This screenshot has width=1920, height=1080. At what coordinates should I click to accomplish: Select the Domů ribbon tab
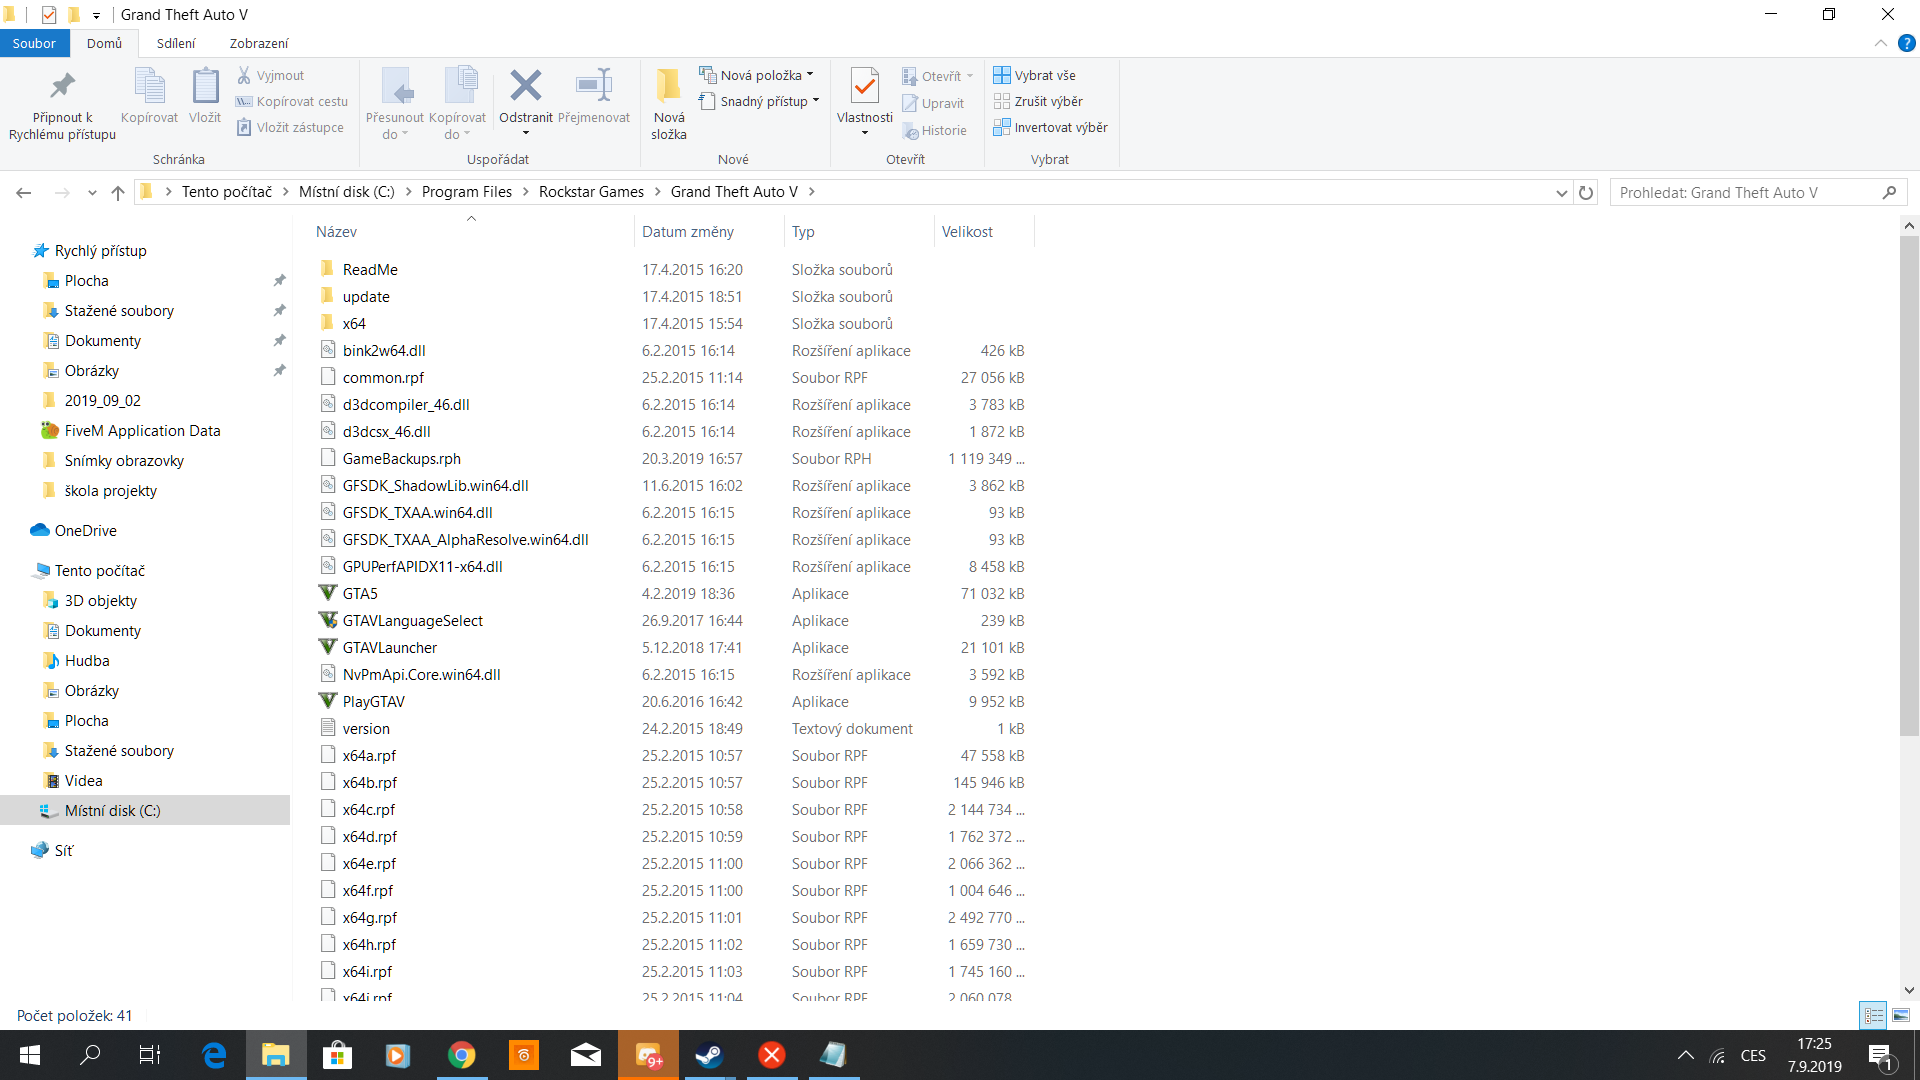(x=104, y=43)
